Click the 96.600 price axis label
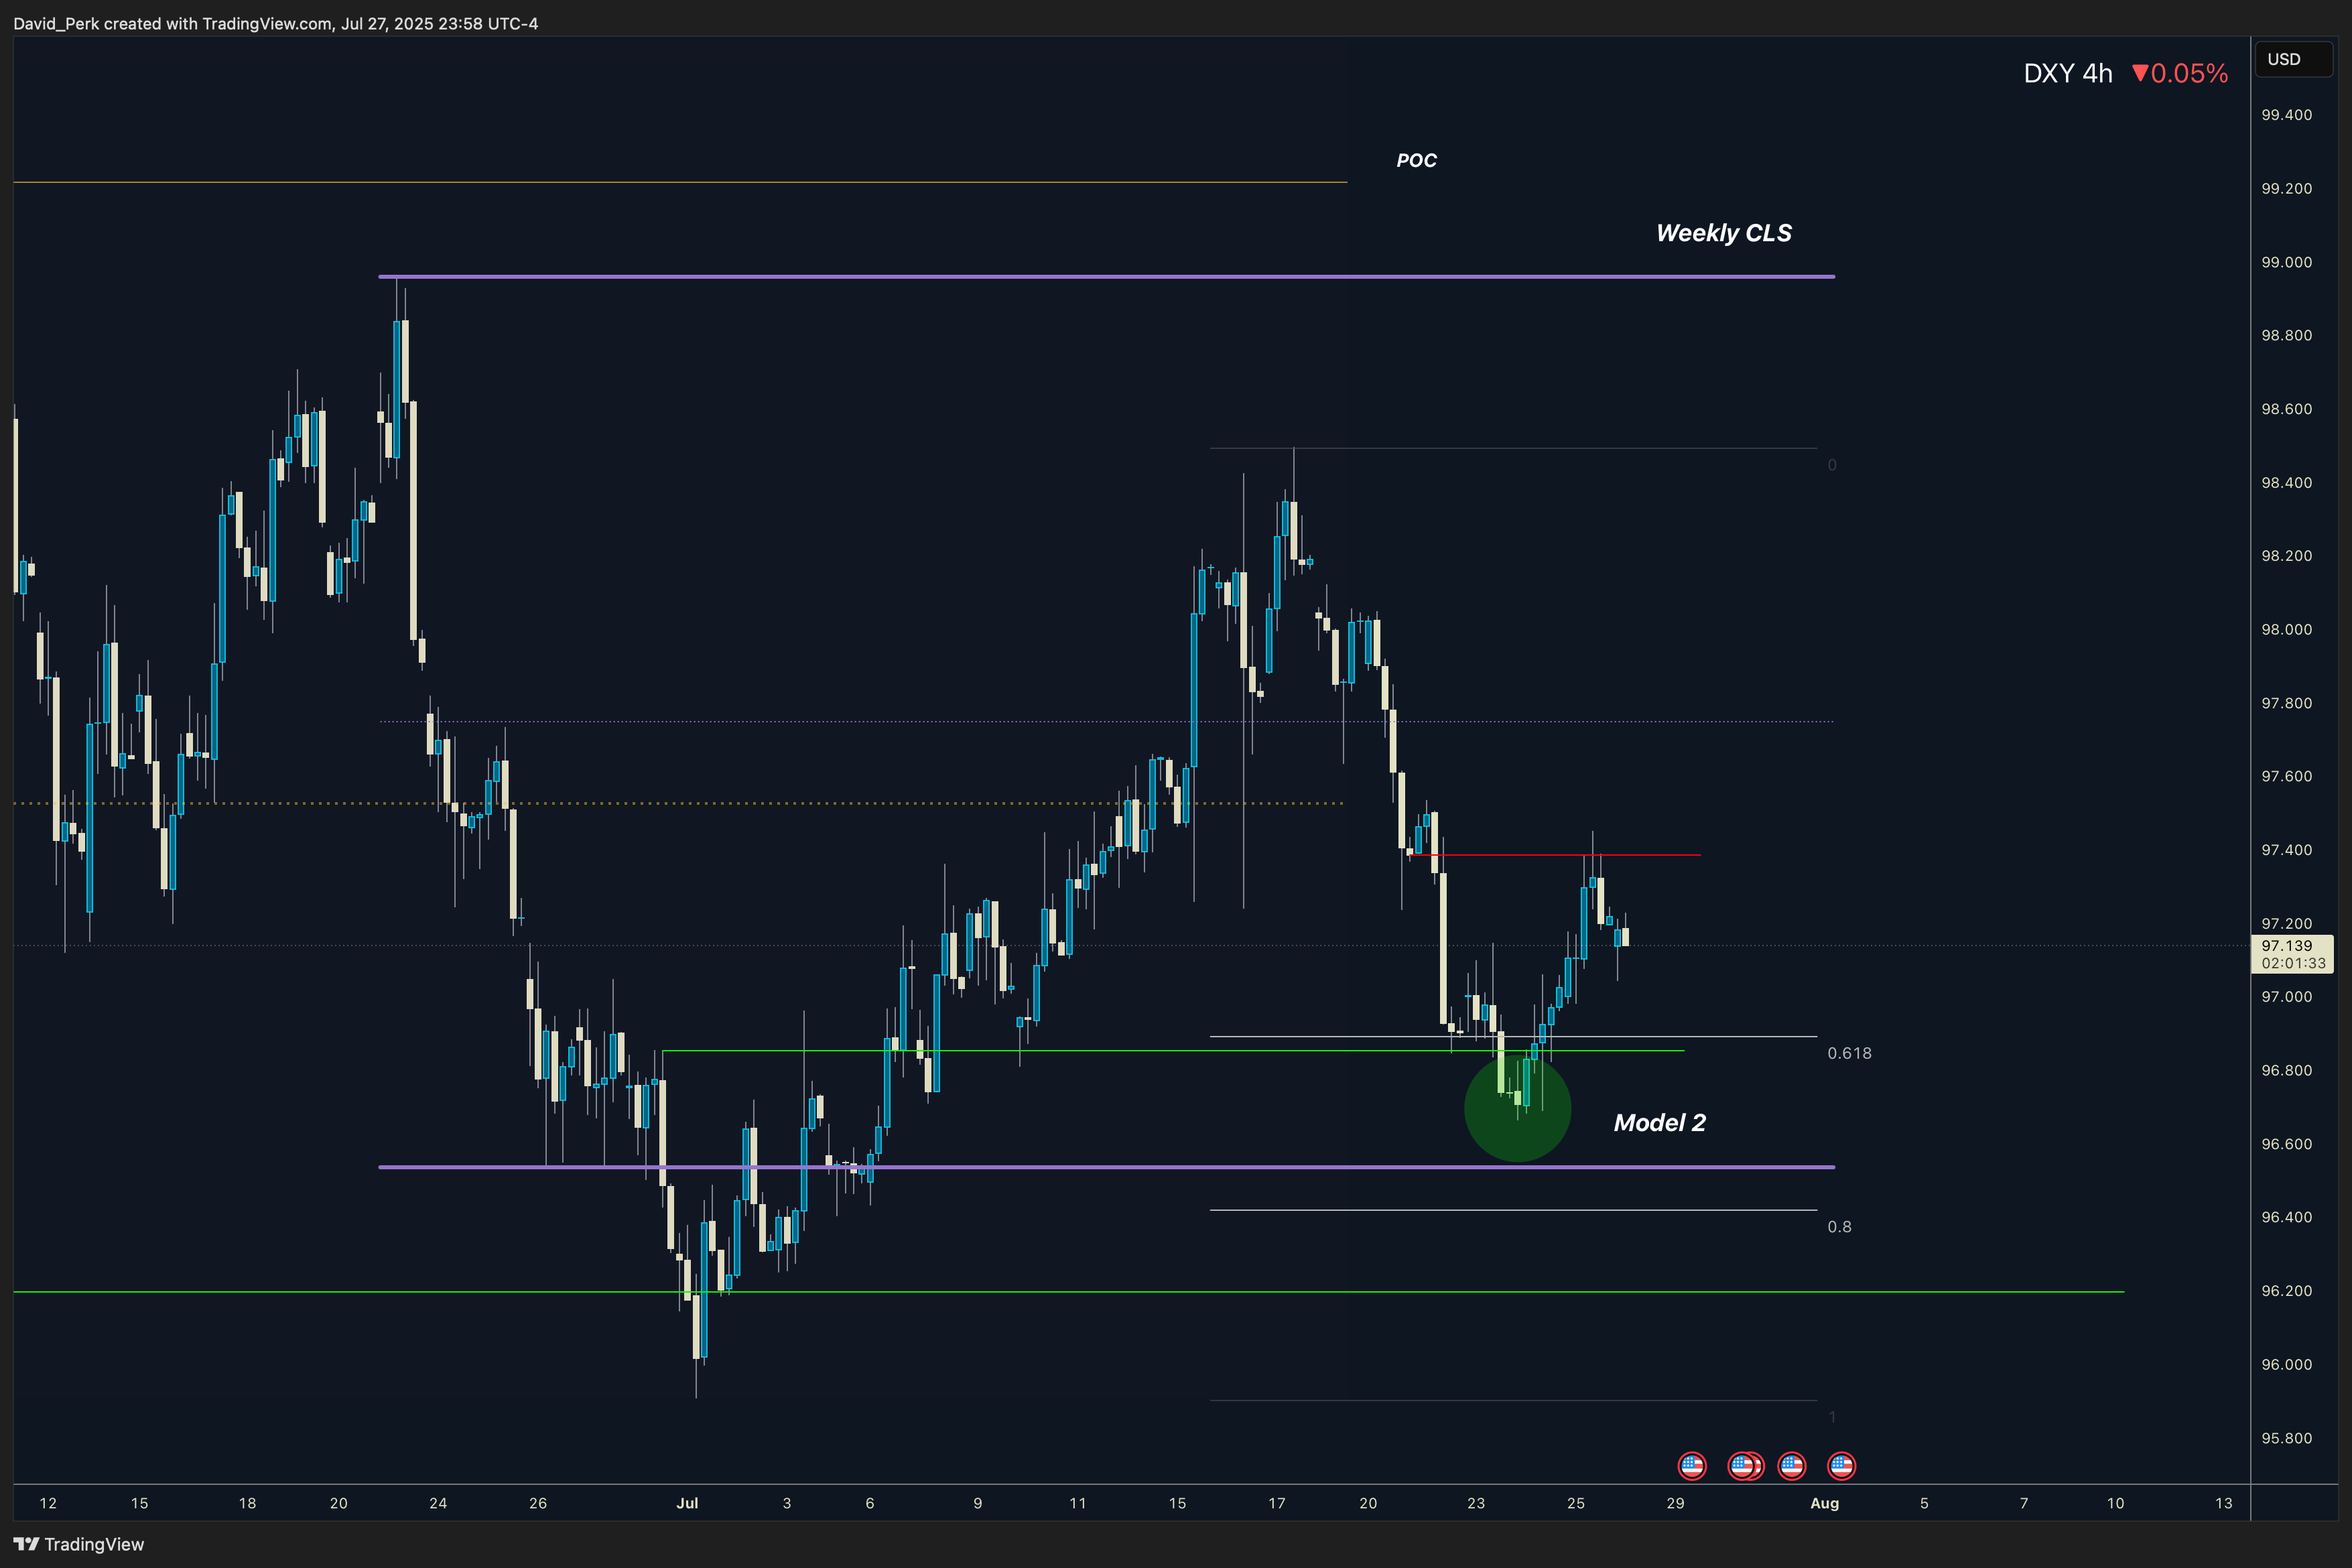Viewport: 2352px width, 1568px height. tap(2286, 1144)
